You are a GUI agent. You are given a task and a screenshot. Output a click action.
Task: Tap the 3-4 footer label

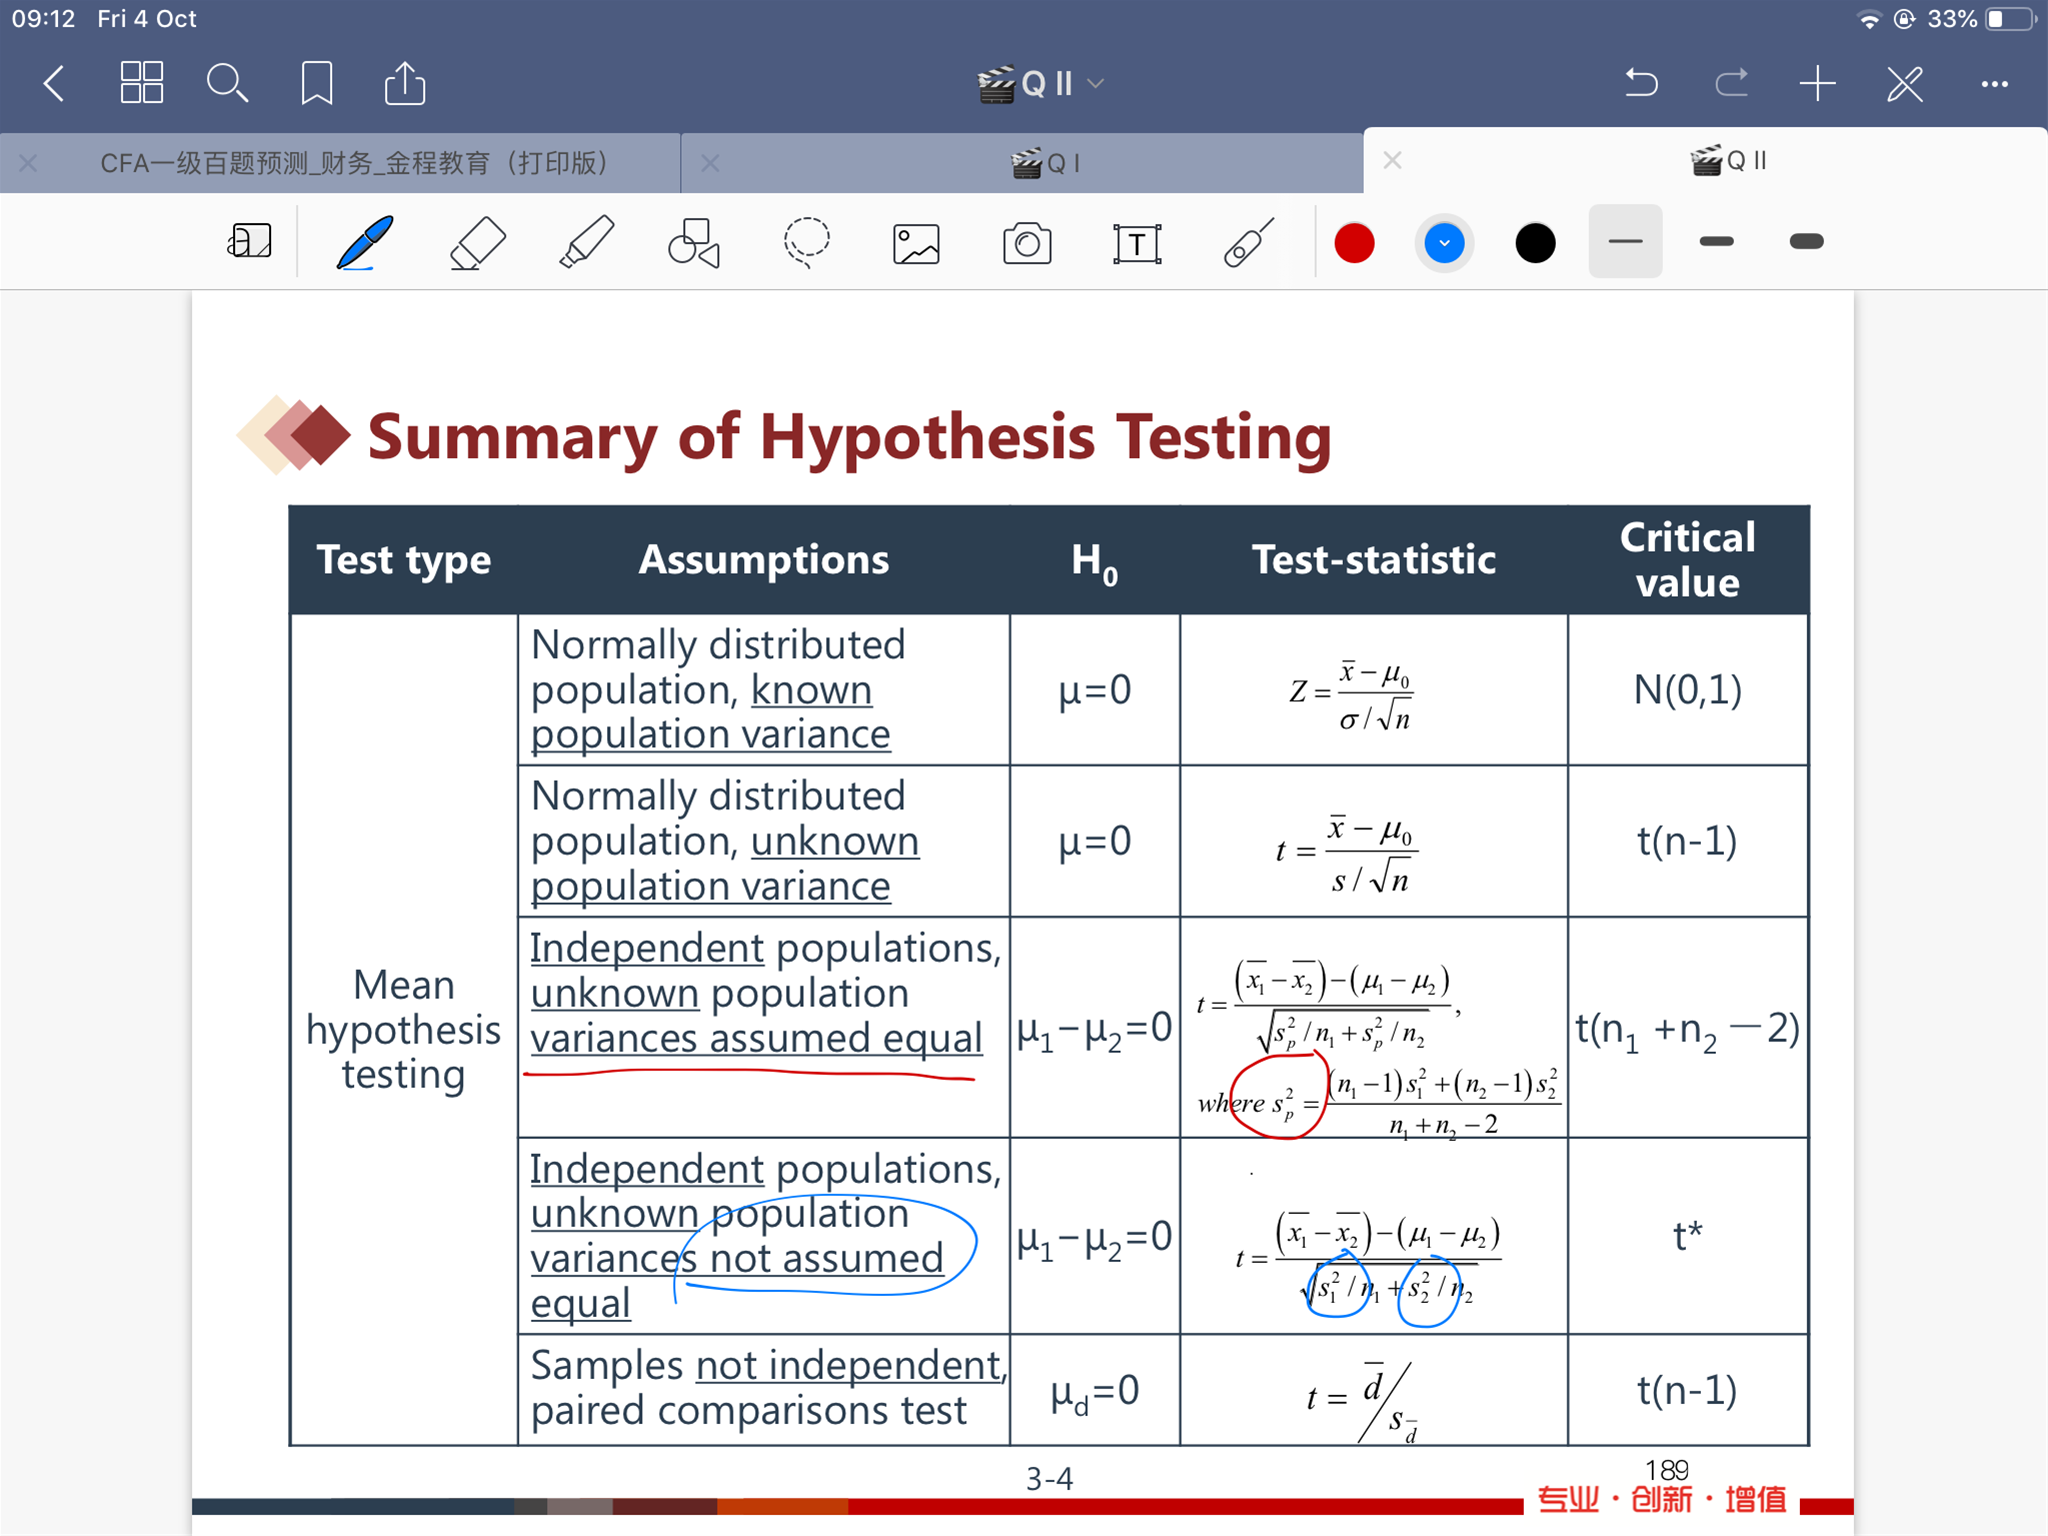[1049, 1479]
